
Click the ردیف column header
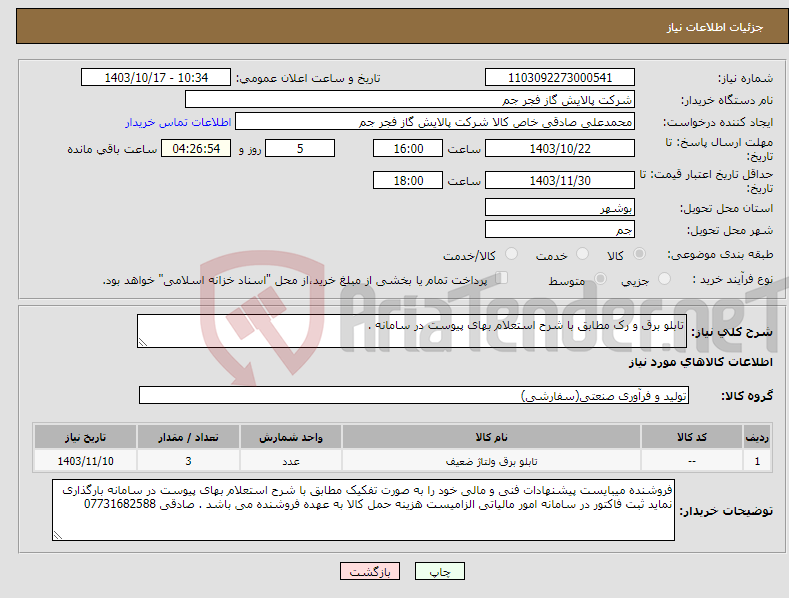(x=757, y=437)
